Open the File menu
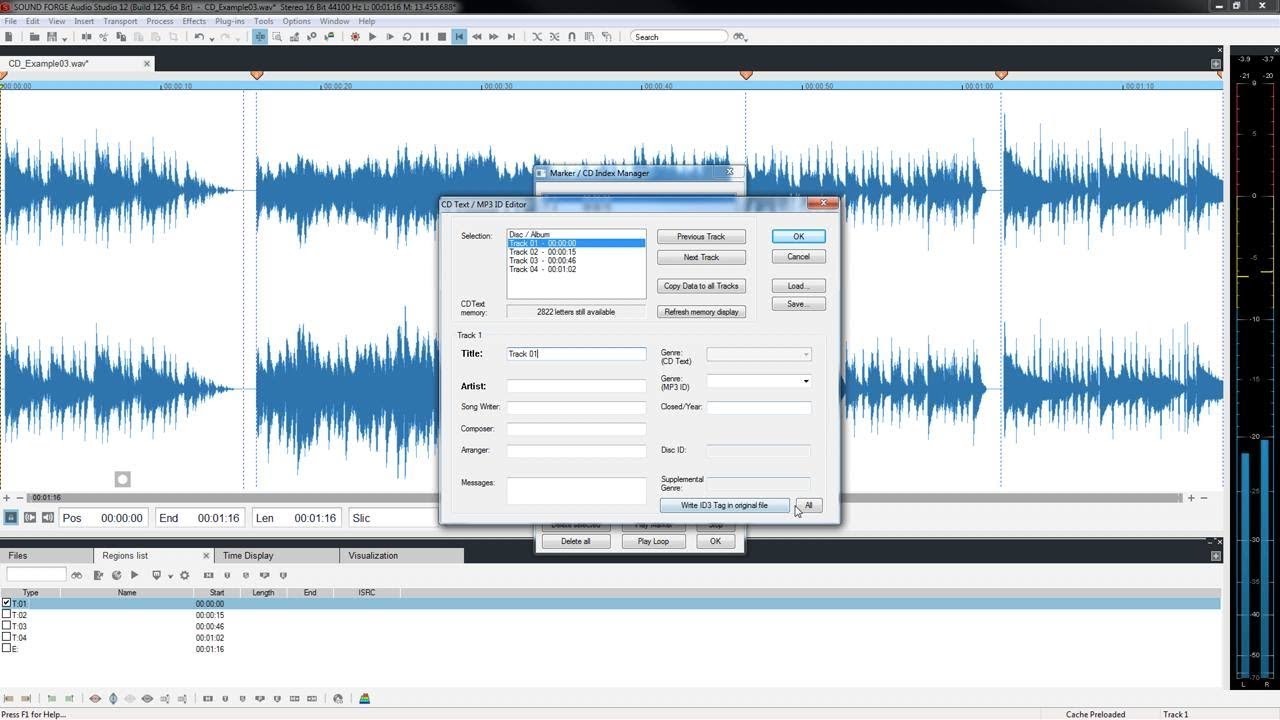Image resolution: width=1280 pixels, height=720 pixels. coord(10,21)
